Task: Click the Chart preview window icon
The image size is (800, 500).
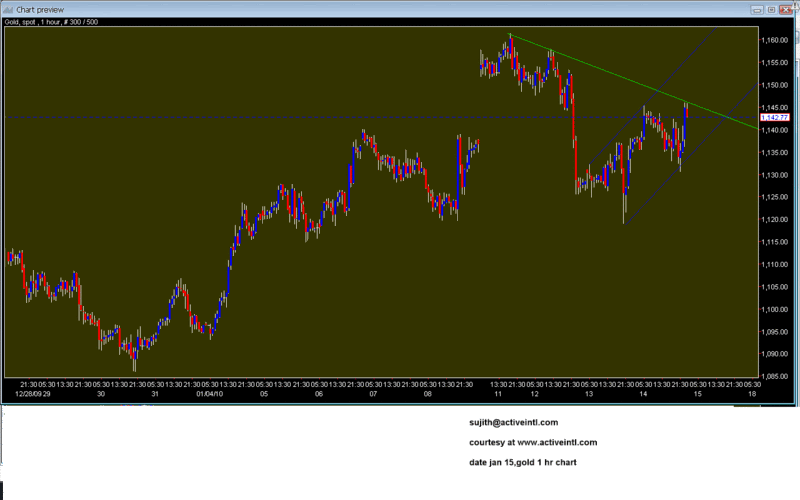Action: 8,8
